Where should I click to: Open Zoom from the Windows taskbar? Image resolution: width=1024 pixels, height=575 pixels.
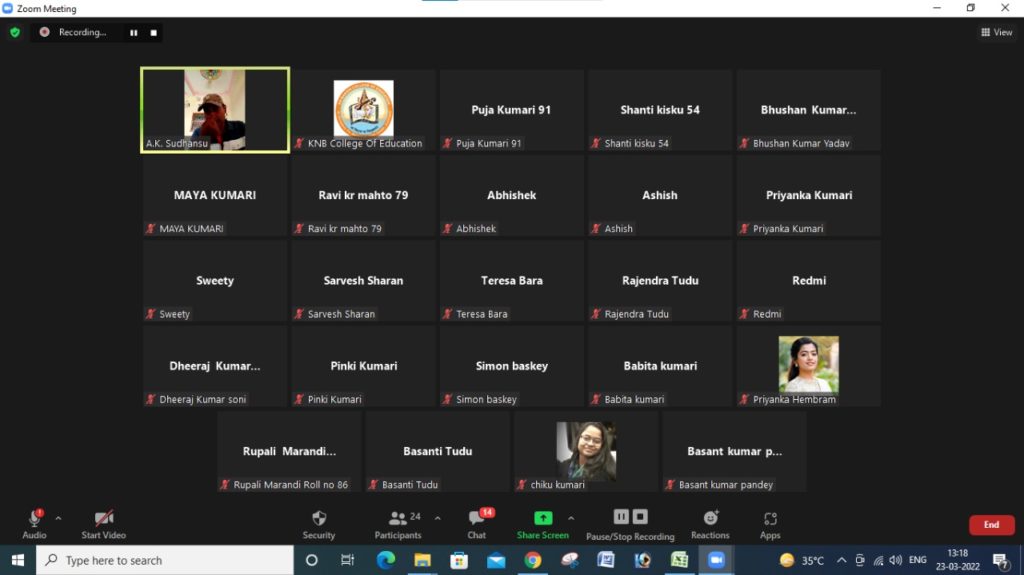coord(716,560)
